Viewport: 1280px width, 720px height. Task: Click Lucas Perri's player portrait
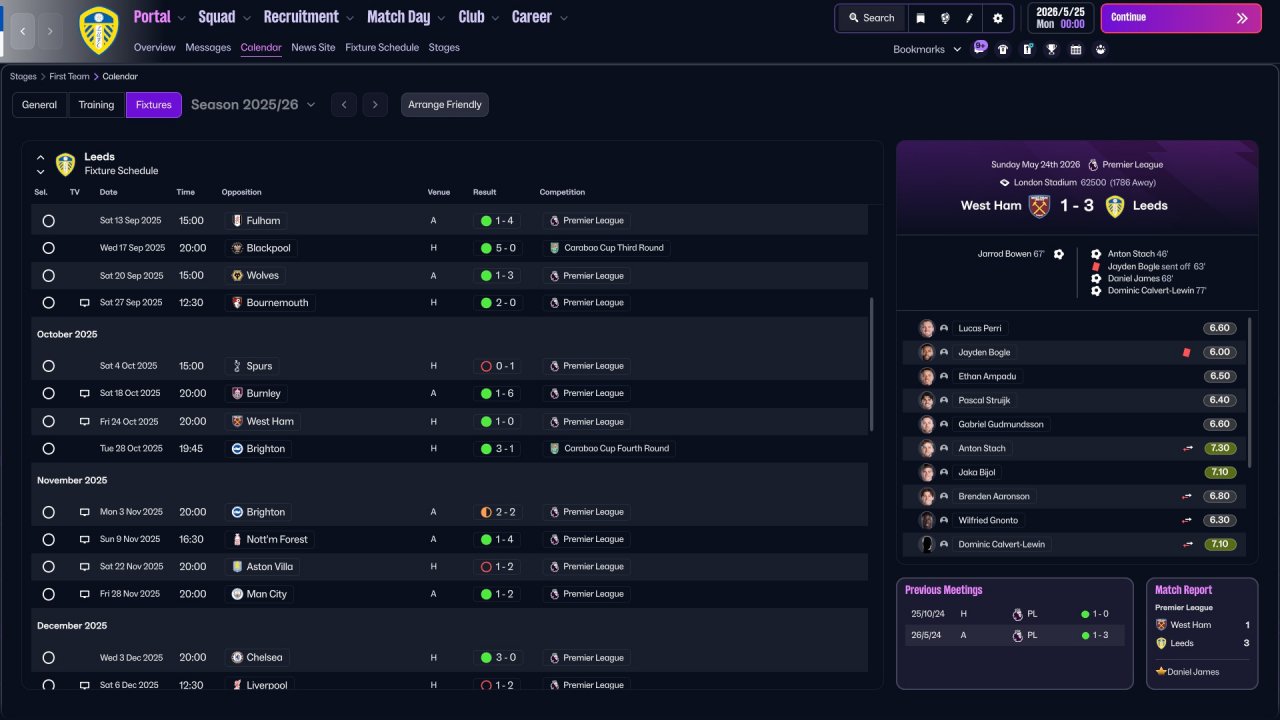click(x=927, y=328)
